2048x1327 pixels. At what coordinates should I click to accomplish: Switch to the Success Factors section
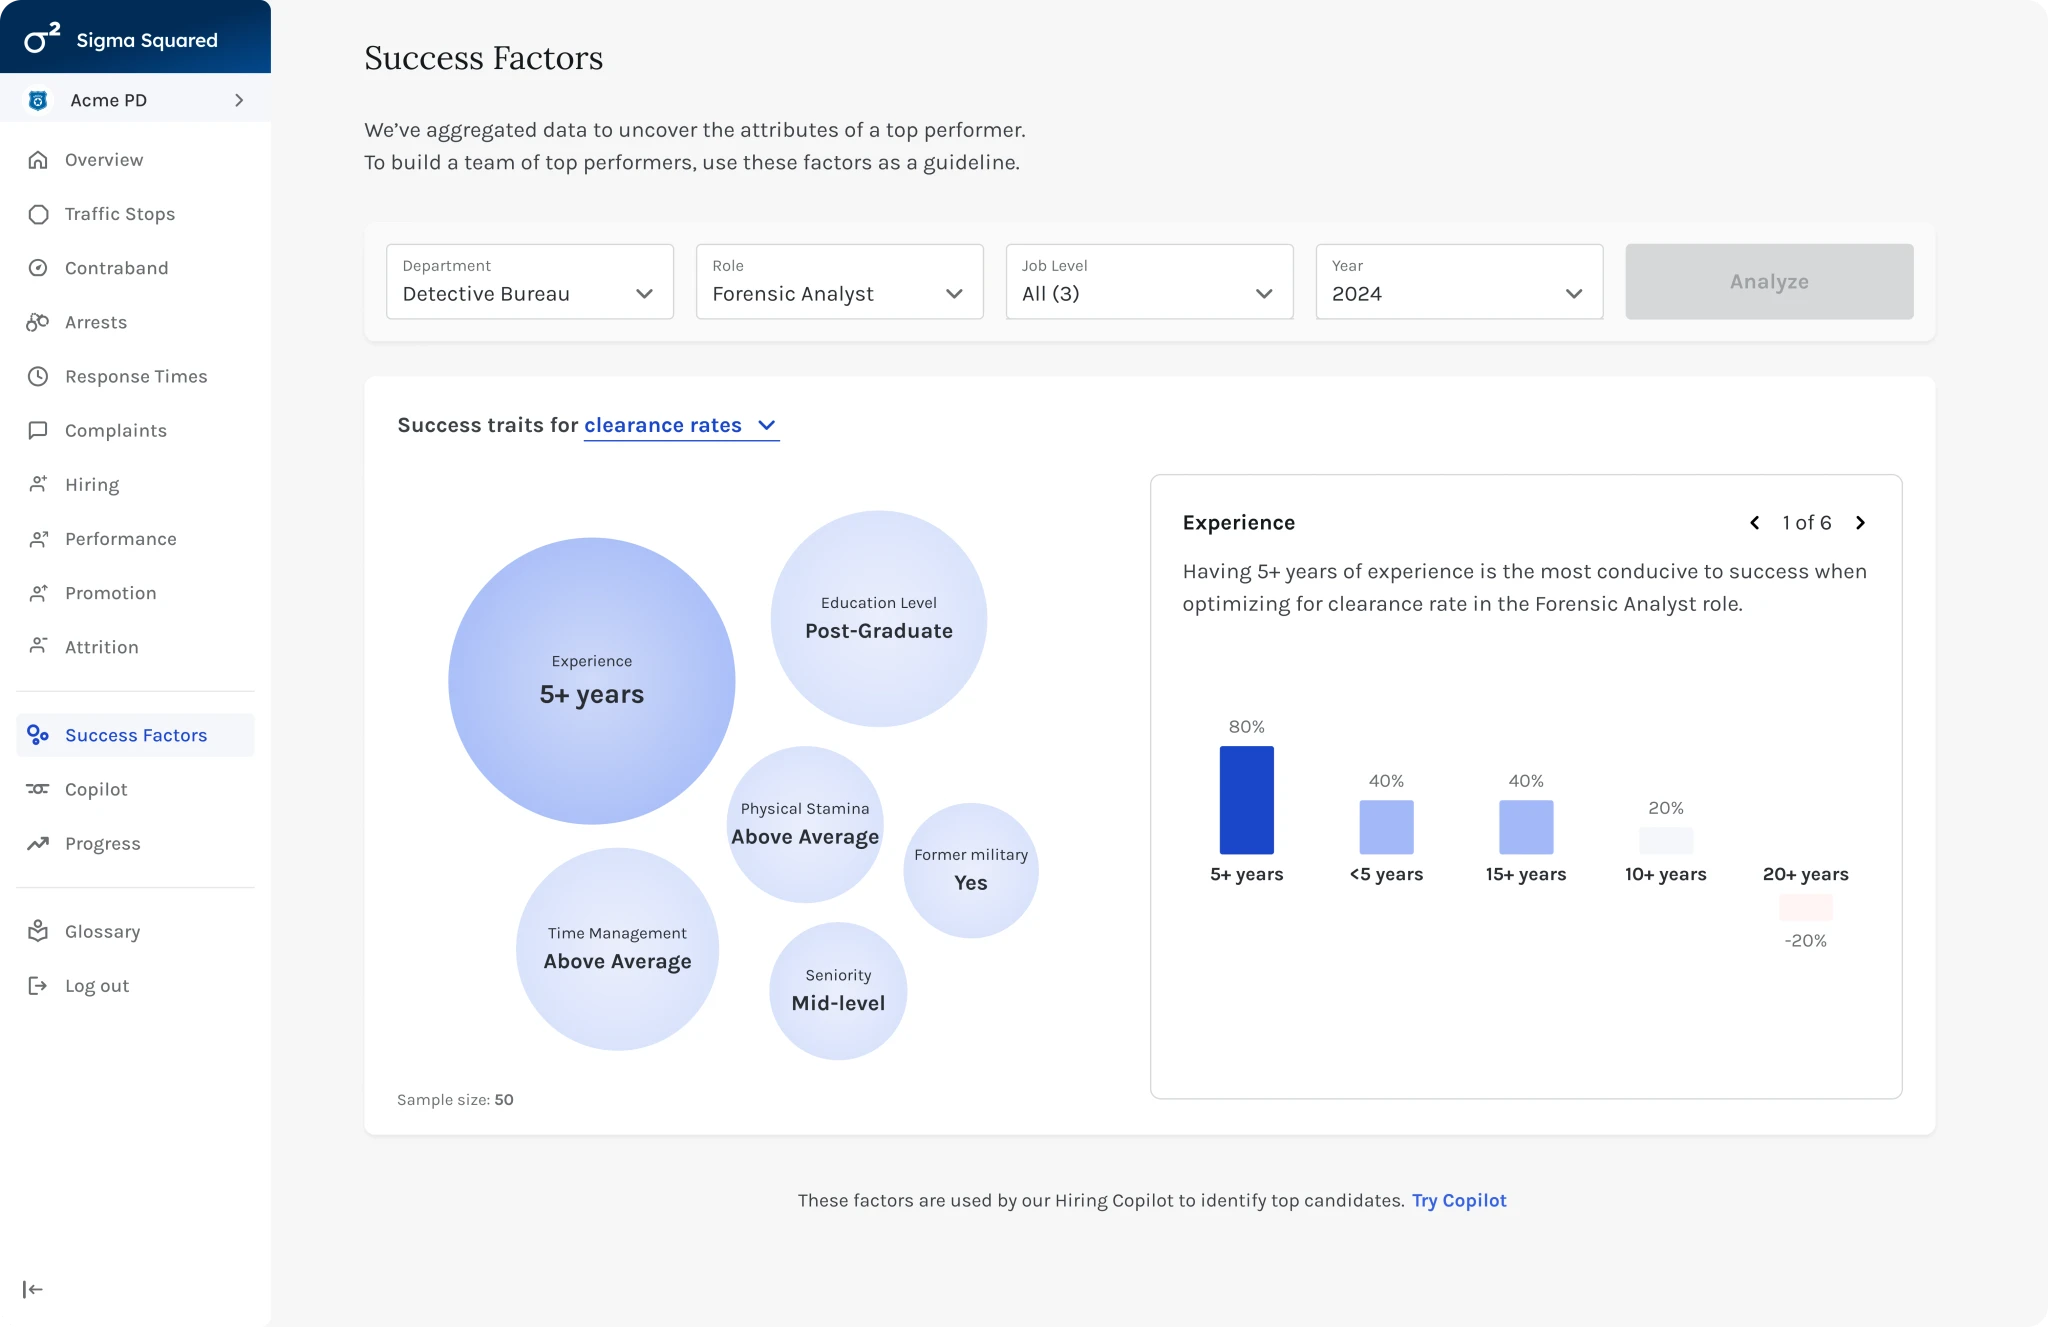(x=136, y=735)
